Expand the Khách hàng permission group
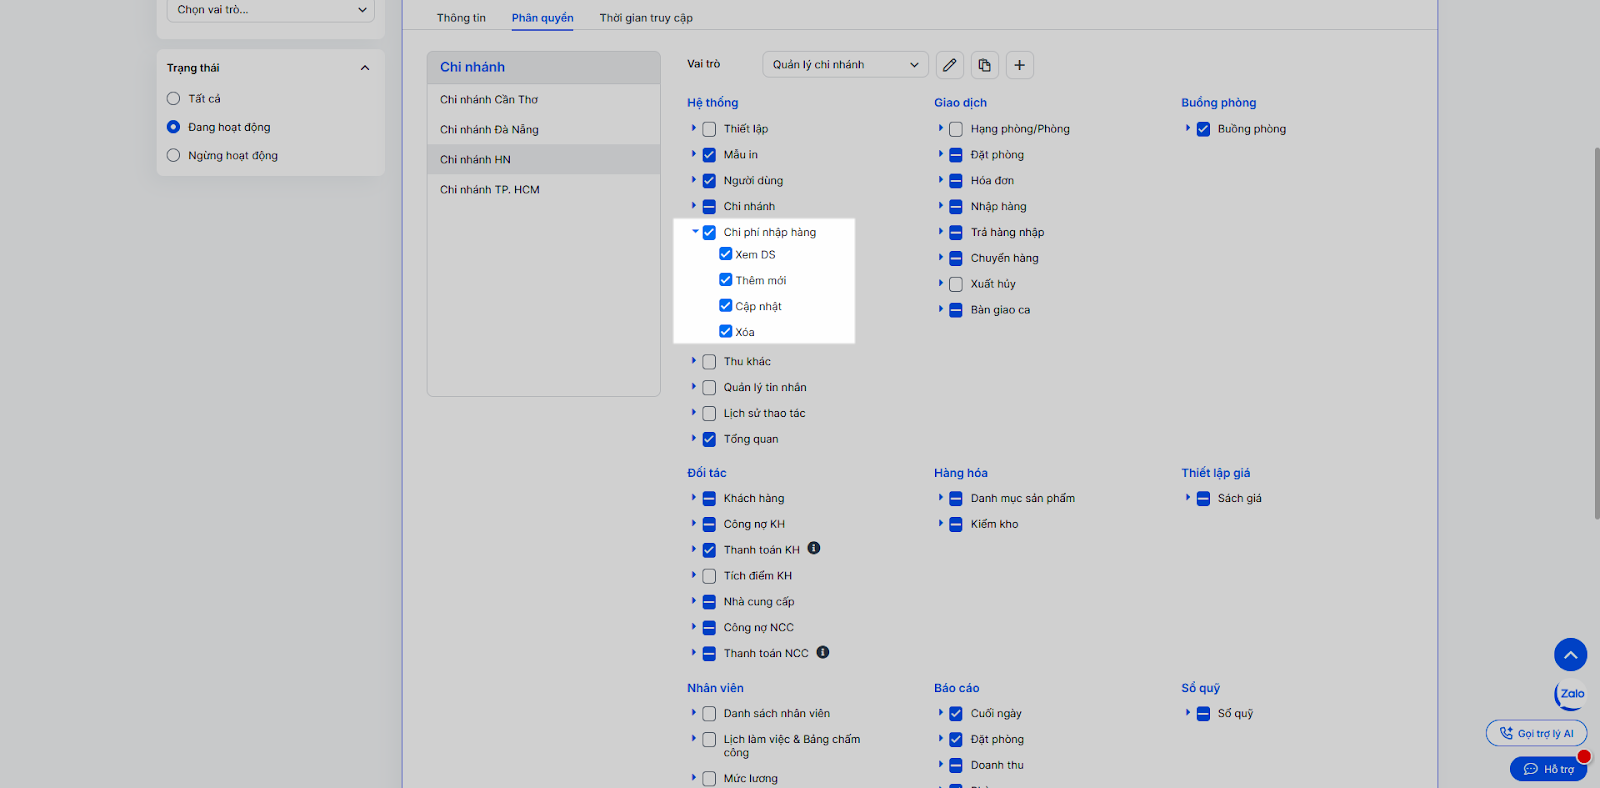1600x788 pixels. (694, 497)
